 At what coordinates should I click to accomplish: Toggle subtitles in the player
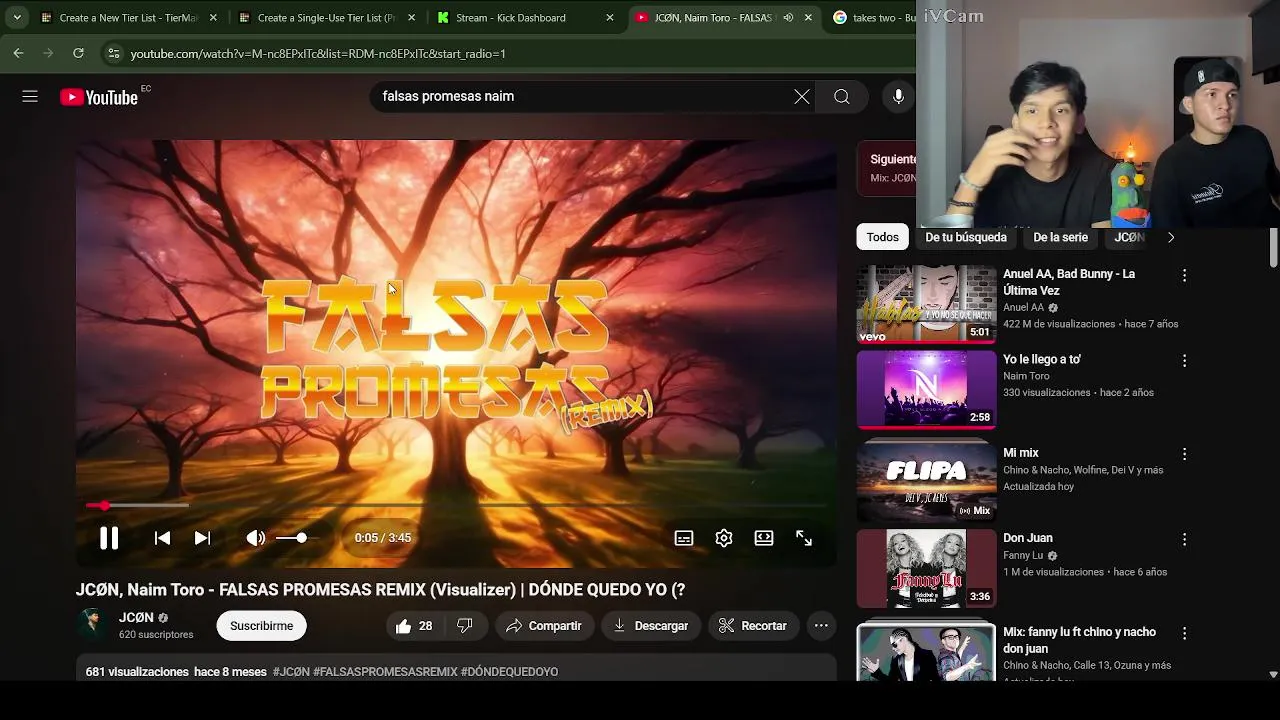(684, 538)
